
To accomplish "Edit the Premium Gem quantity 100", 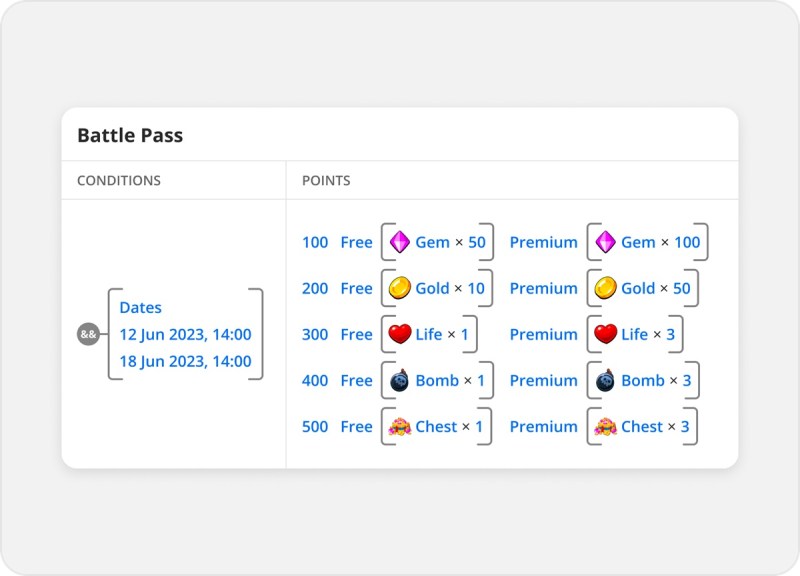I will (687, 242).
